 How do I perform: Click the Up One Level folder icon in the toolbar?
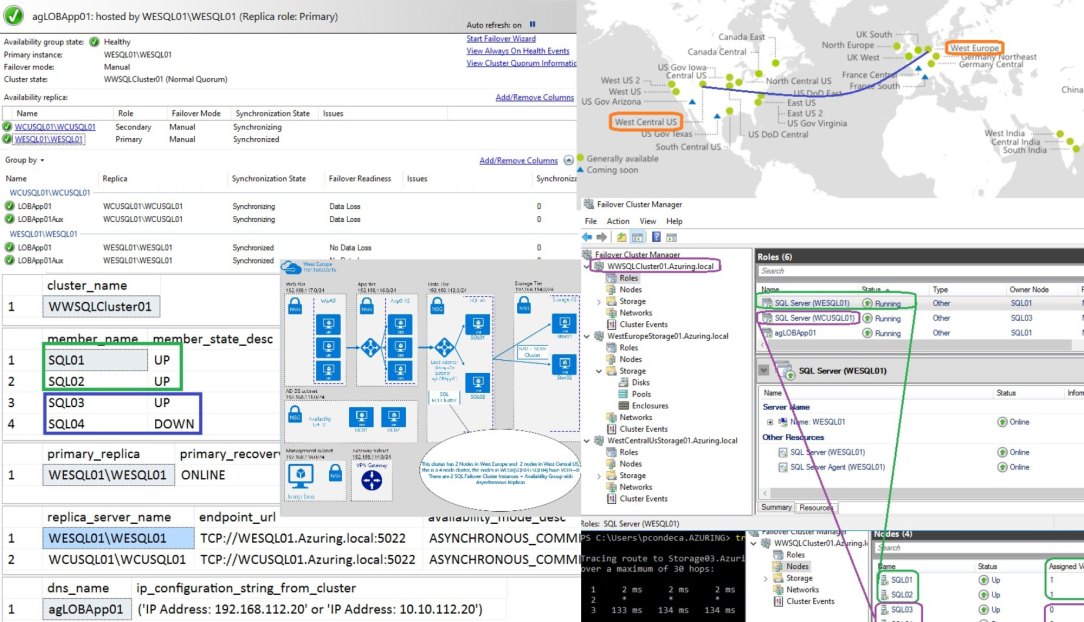pyautogui.click(x=623, y=237)
